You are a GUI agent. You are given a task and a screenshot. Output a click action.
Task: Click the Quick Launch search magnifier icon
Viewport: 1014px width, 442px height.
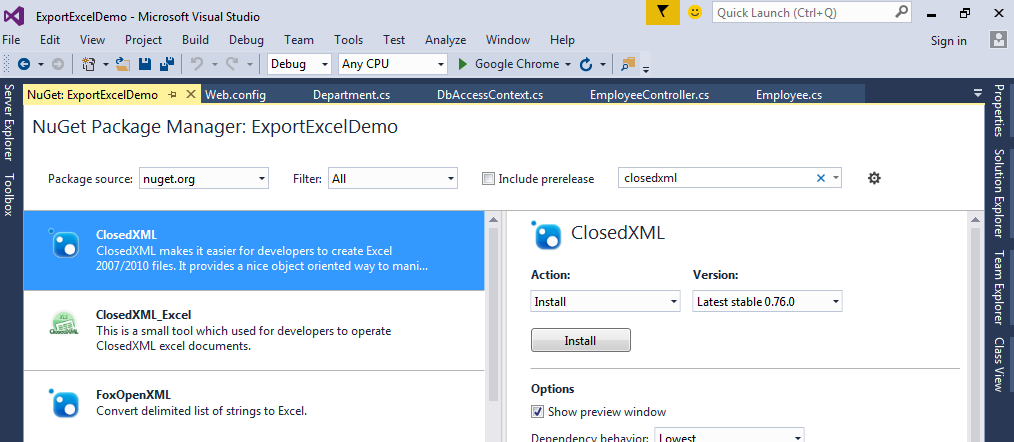(x=901, y=12)
